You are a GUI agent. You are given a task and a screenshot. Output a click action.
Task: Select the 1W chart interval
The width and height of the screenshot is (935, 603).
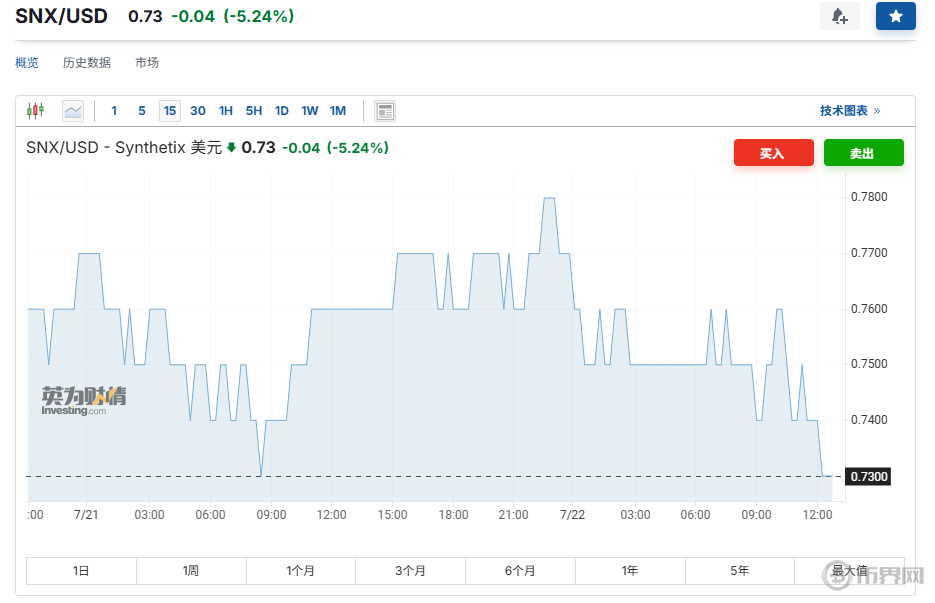(310, 111)
